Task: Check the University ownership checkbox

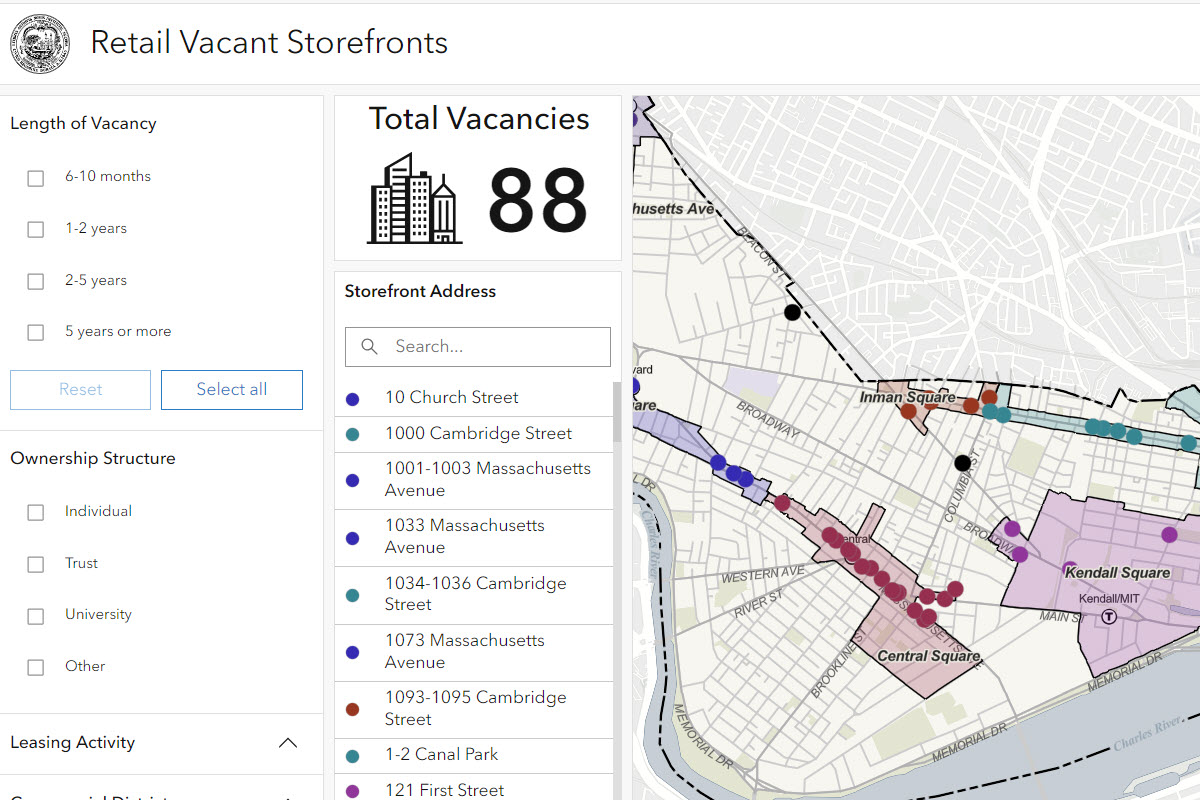Action: click(35, 617)
